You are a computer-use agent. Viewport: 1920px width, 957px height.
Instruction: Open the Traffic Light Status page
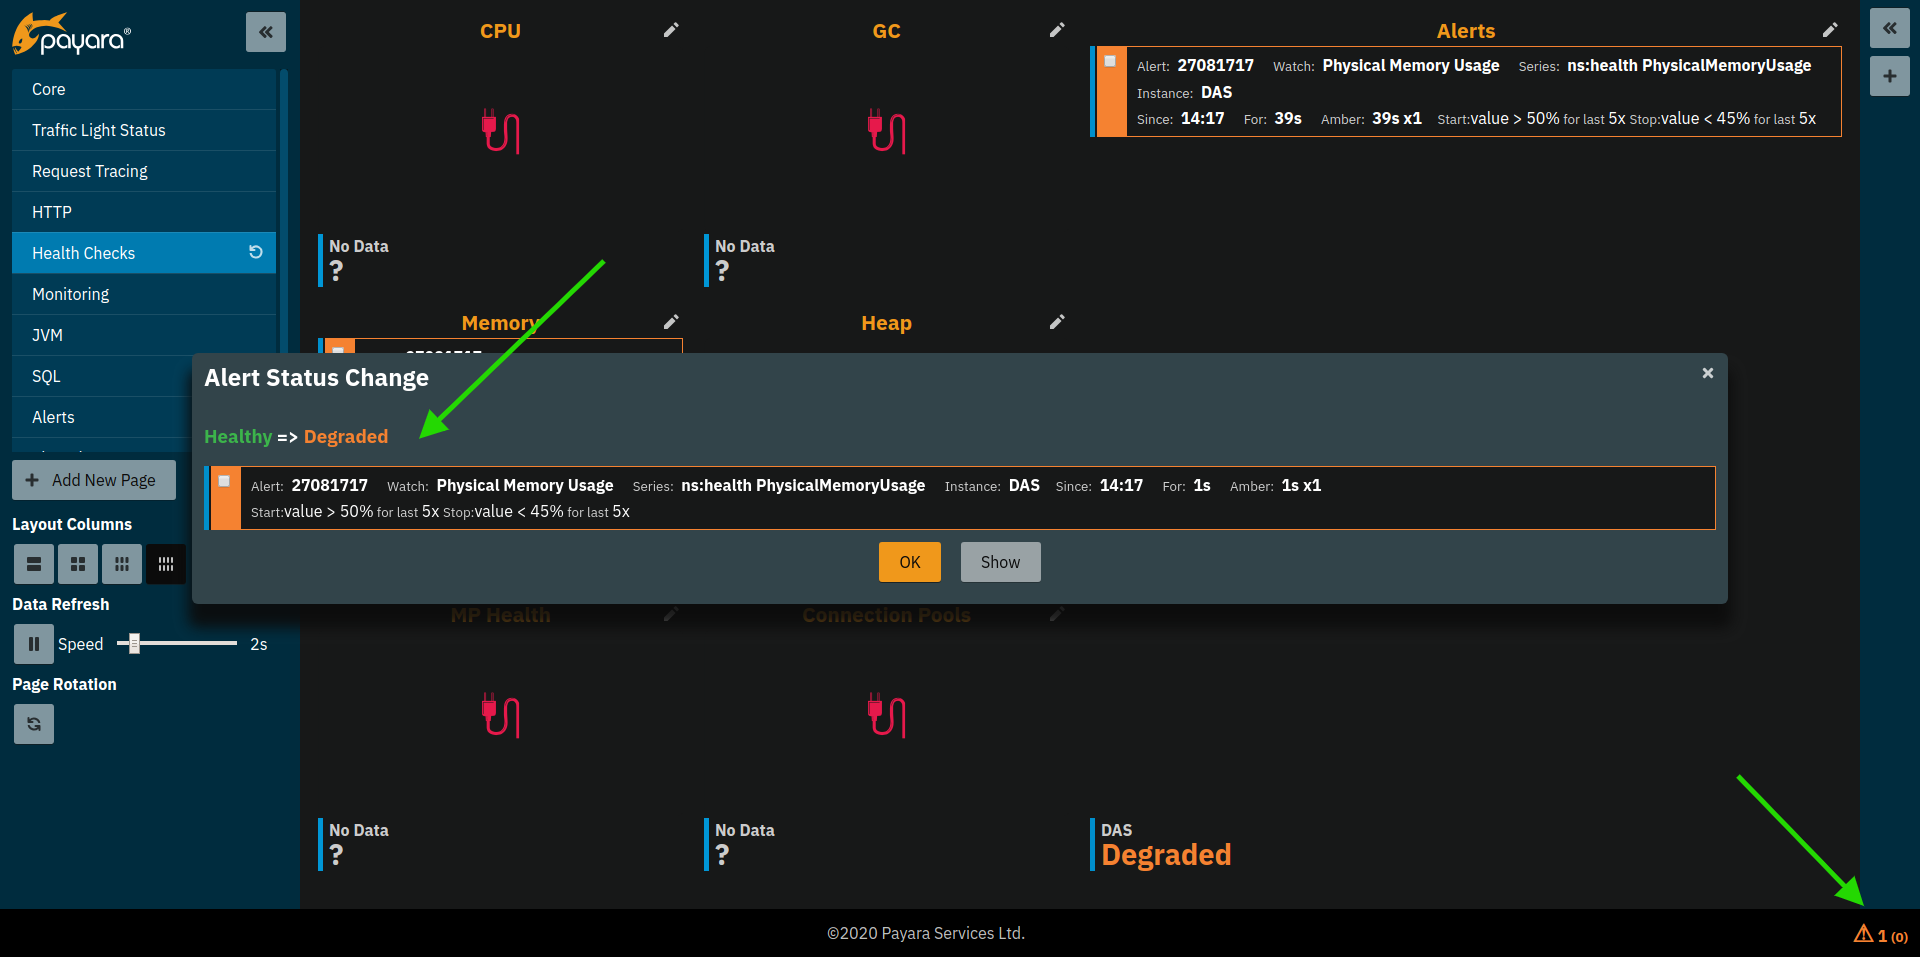click(x=99, y=130)
